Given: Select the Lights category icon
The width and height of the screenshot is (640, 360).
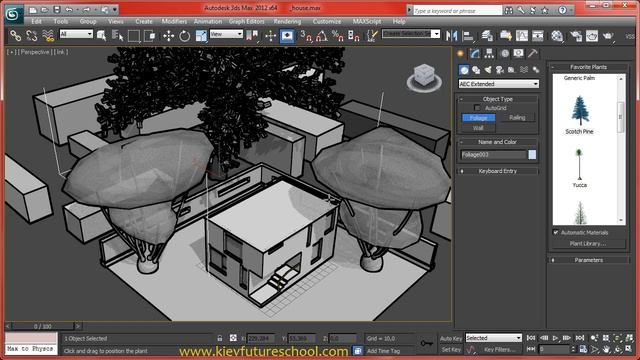Looking at the screenshot, I should [x=488, y=70].
